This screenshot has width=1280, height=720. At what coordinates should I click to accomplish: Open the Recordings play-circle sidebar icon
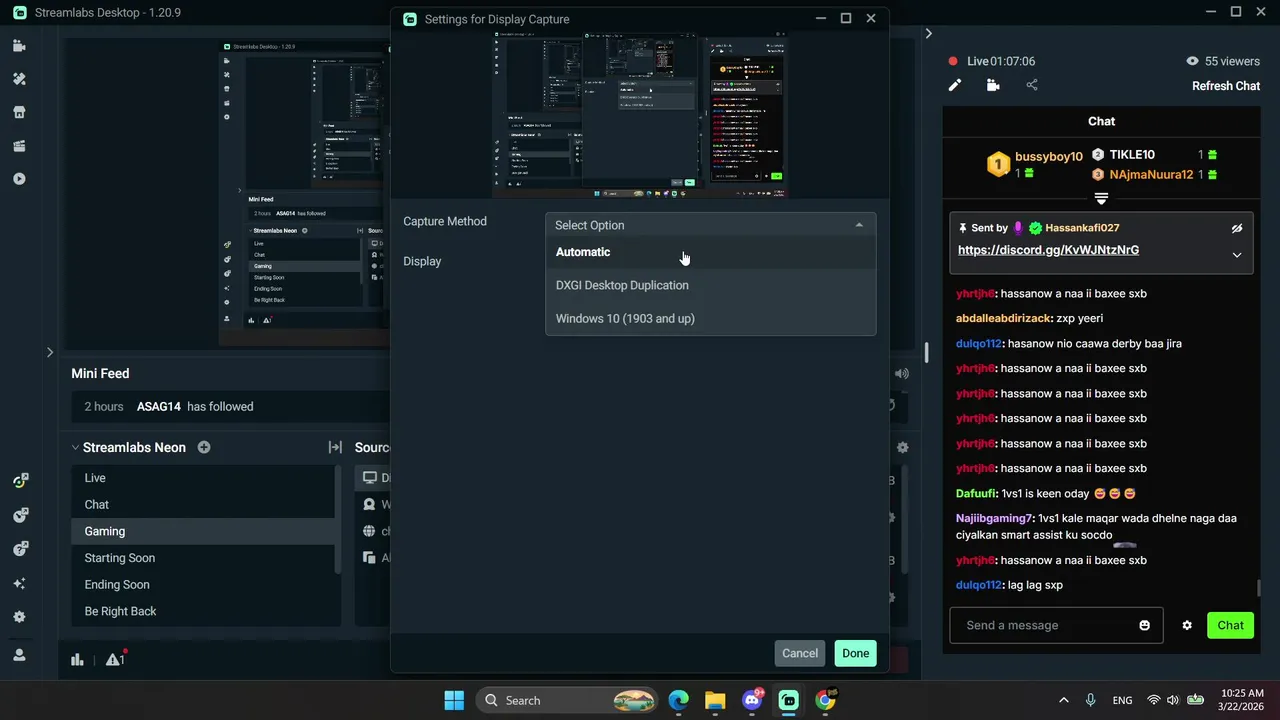(19, 179)
